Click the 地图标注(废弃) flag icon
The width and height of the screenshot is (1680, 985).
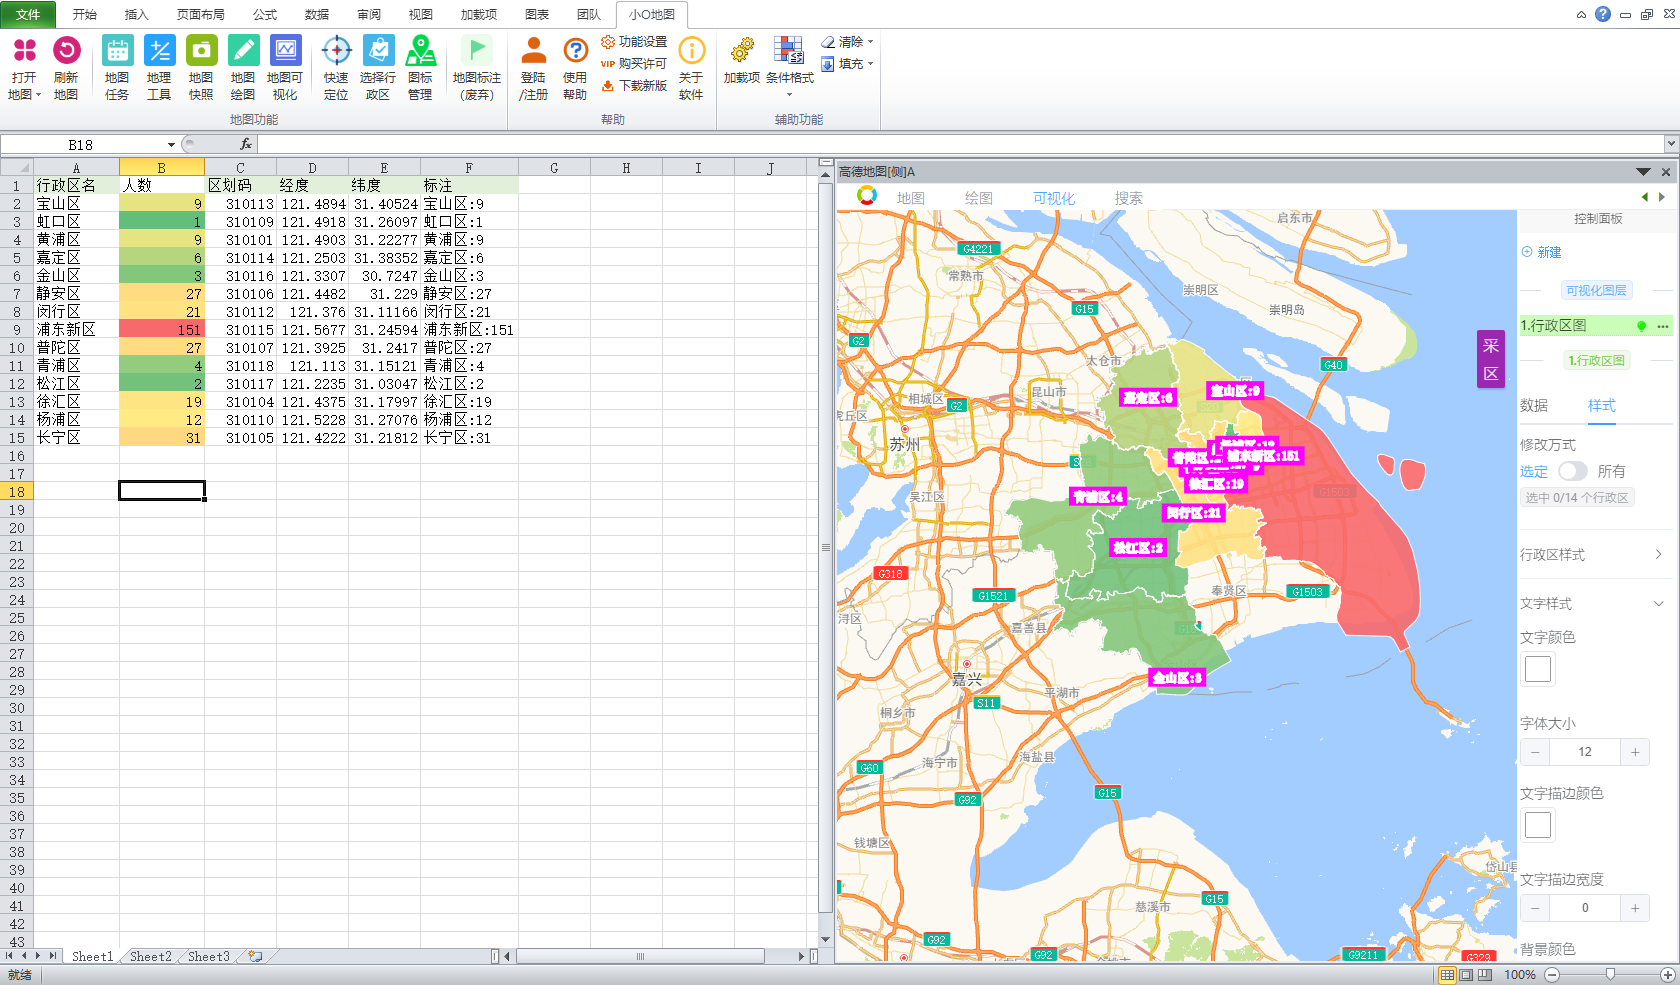pos(477,50)
